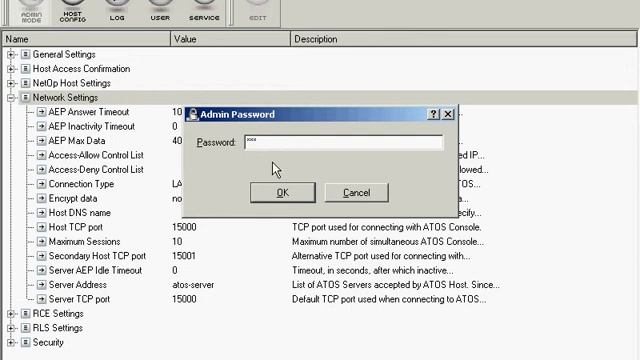The width and height of the screenshot is (640, 360).
Task: Click the Secondary Host TCP port arrow icon
Action: pyautogui.click(x=41, y=256)
